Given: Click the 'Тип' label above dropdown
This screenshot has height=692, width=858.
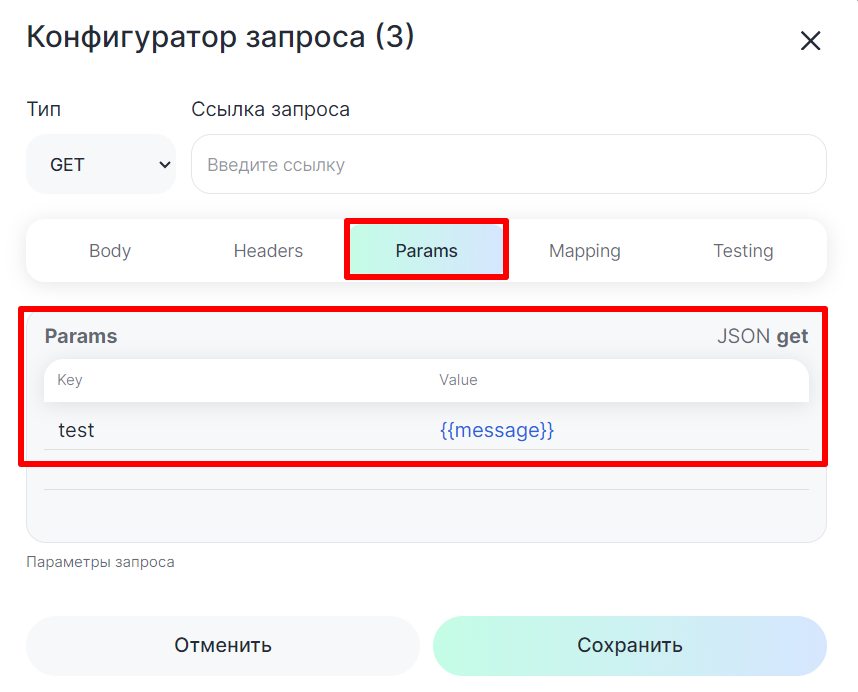Looking at the screenshot, I should tap(44, 109).
